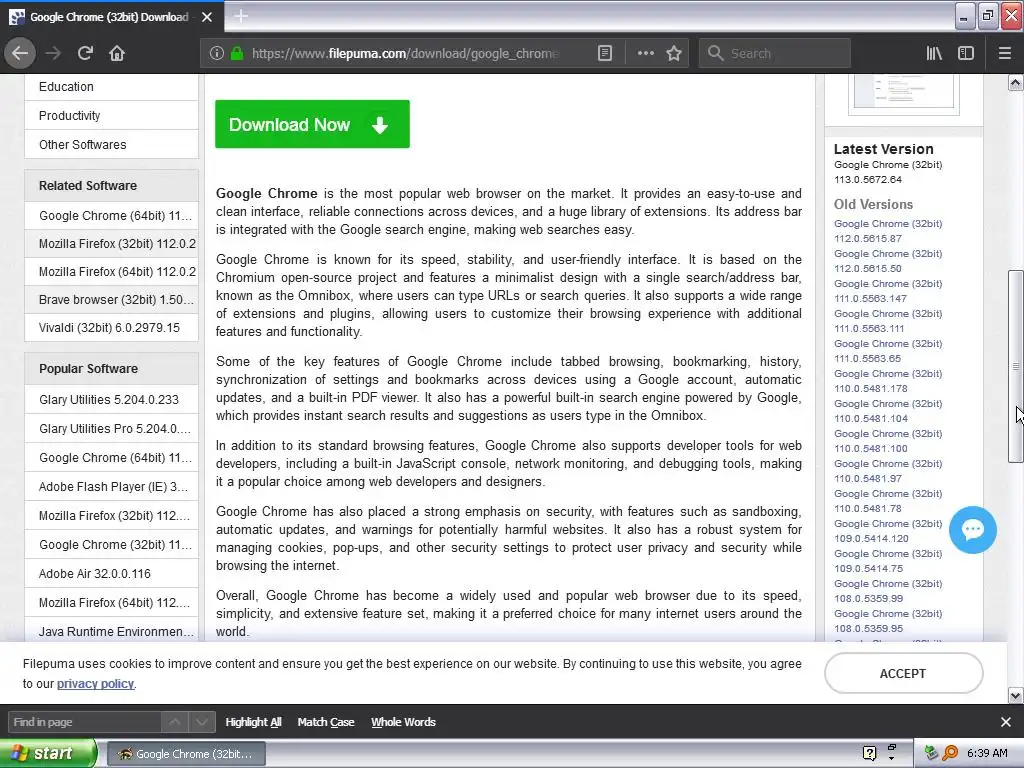Open old version 108.0.5359.99 link
Screen dimensions: 1024x768
(x=888, y=591)
